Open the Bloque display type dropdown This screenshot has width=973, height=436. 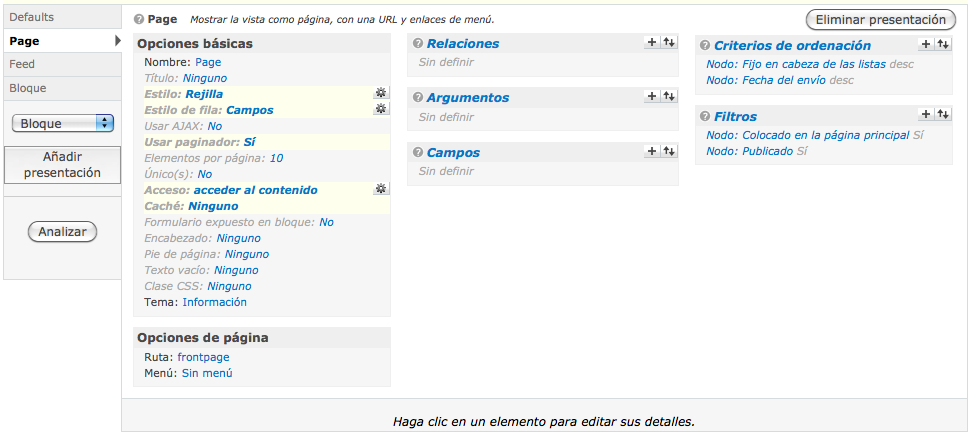pyautogui.click(x=63, y=123)
